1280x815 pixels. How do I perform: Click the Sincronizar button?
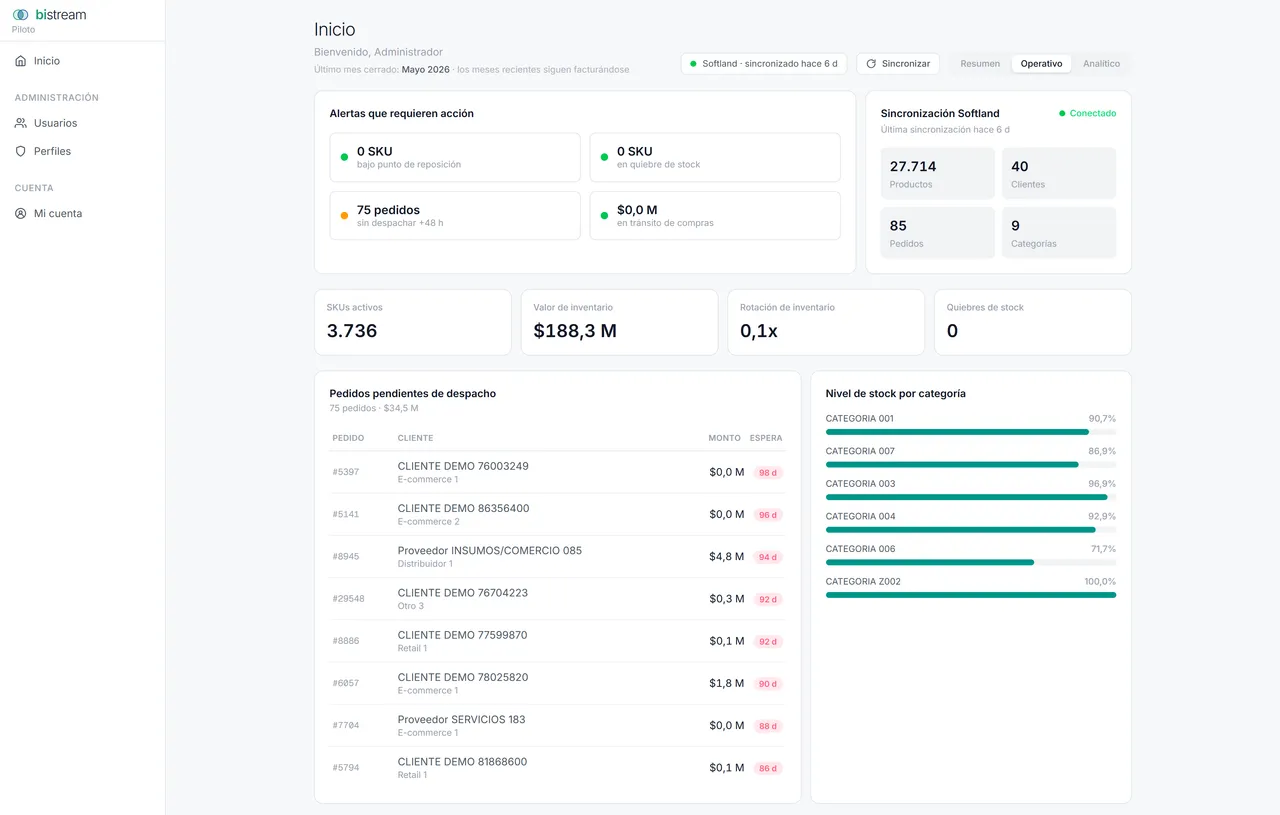point(898,64)
